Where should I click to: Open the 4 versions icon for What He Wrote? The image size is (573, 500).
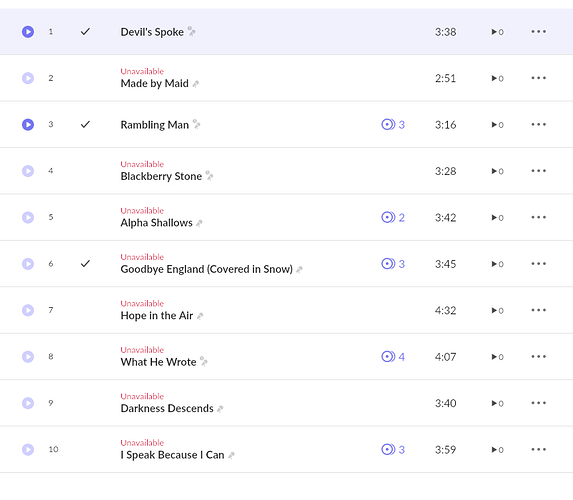pyautogui.click(x=393, y=357)
